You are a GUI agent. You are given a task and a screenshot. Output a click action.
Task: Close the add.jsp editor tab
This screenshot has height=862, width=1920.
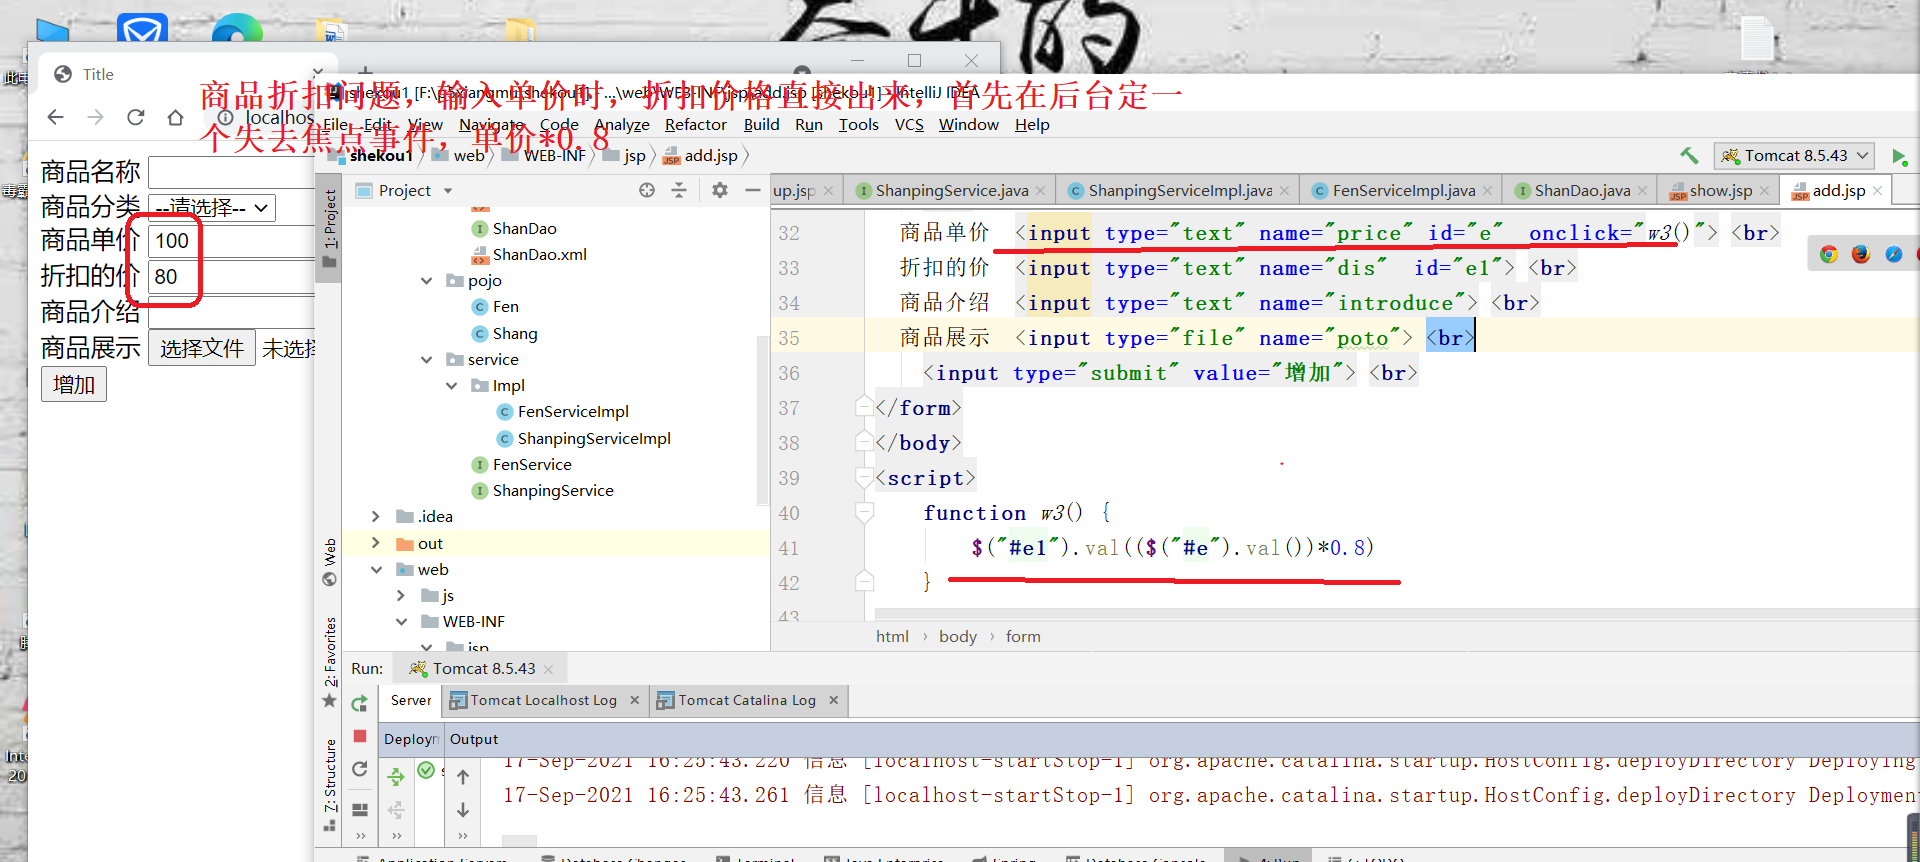tap(1877, 190)
